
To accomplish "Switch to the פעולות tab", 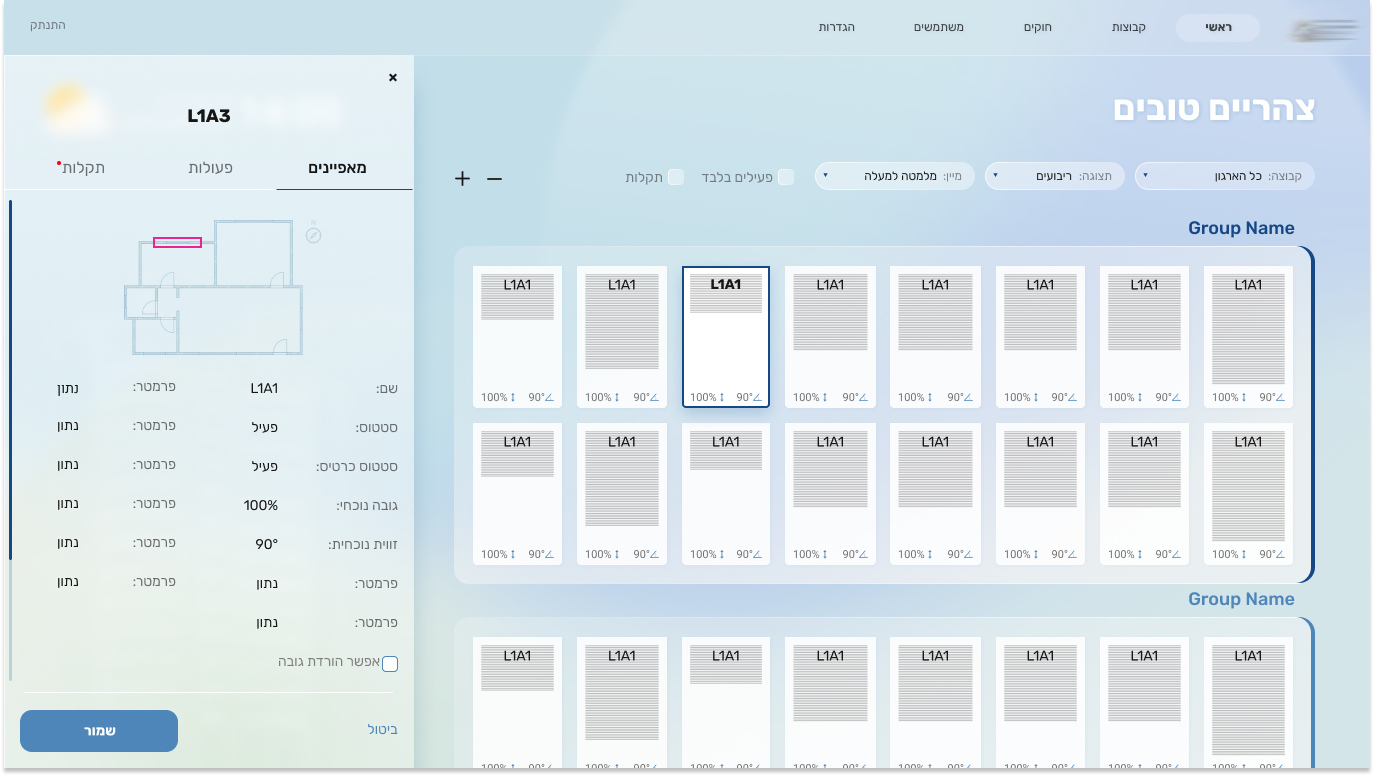I will tap(210, 168).
